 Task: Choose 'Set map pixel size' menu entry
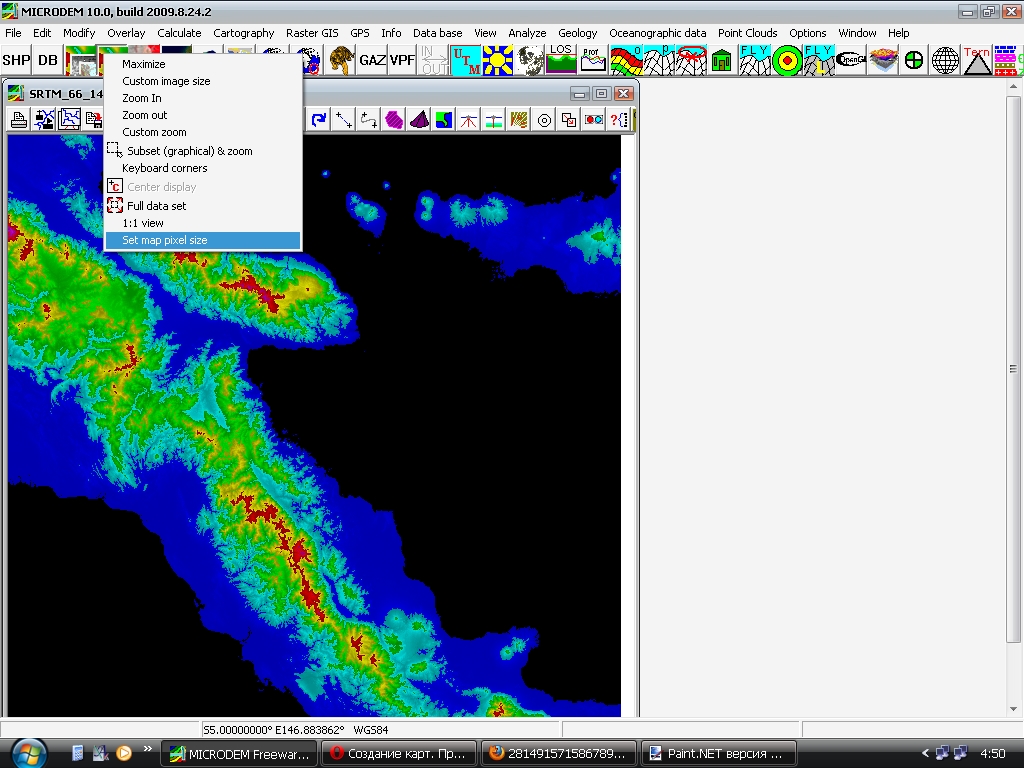tap(165, 241)
